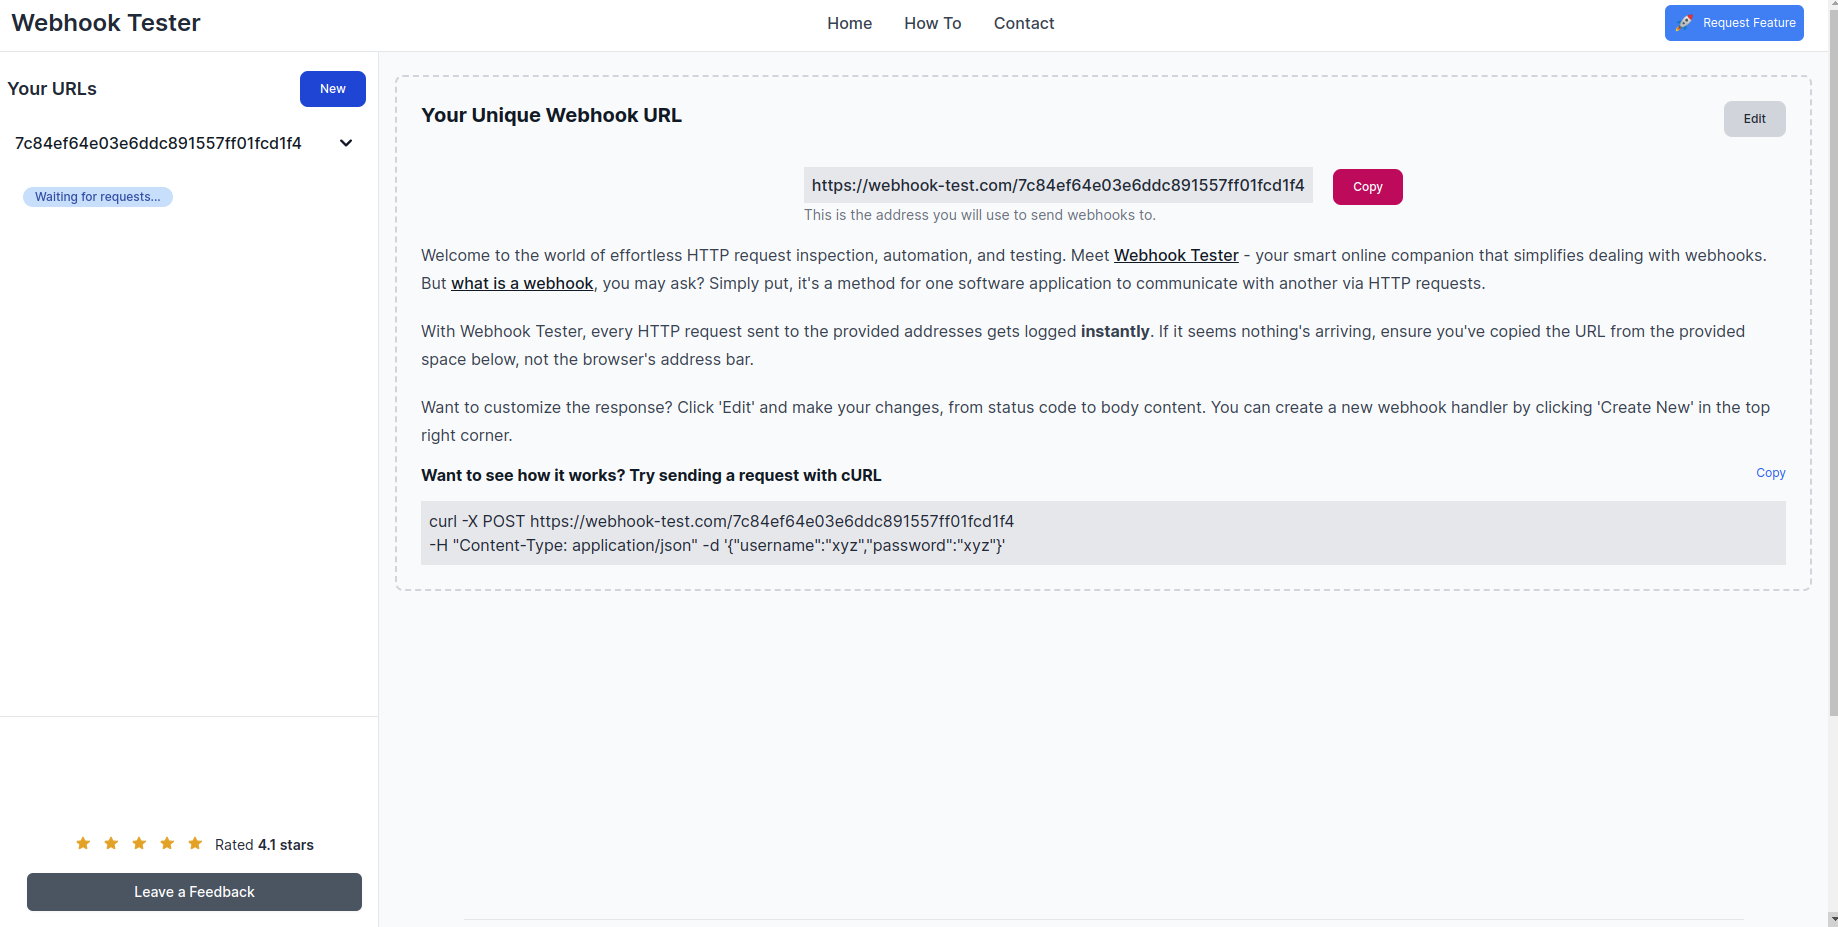Click the second rating star
Screen dimensions: 1838x927
[x=111, y=844]
